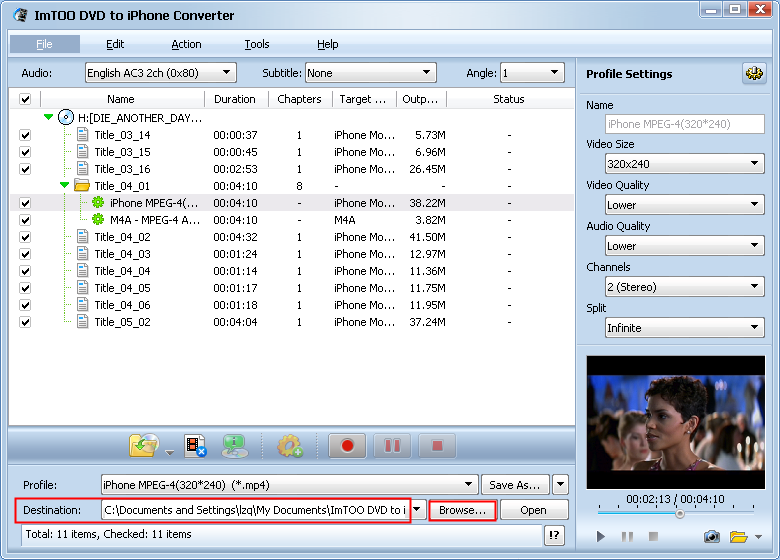Open the Video Quality dropdown
This screenshot has width=780, height=560.
click(x=684, y=204)
